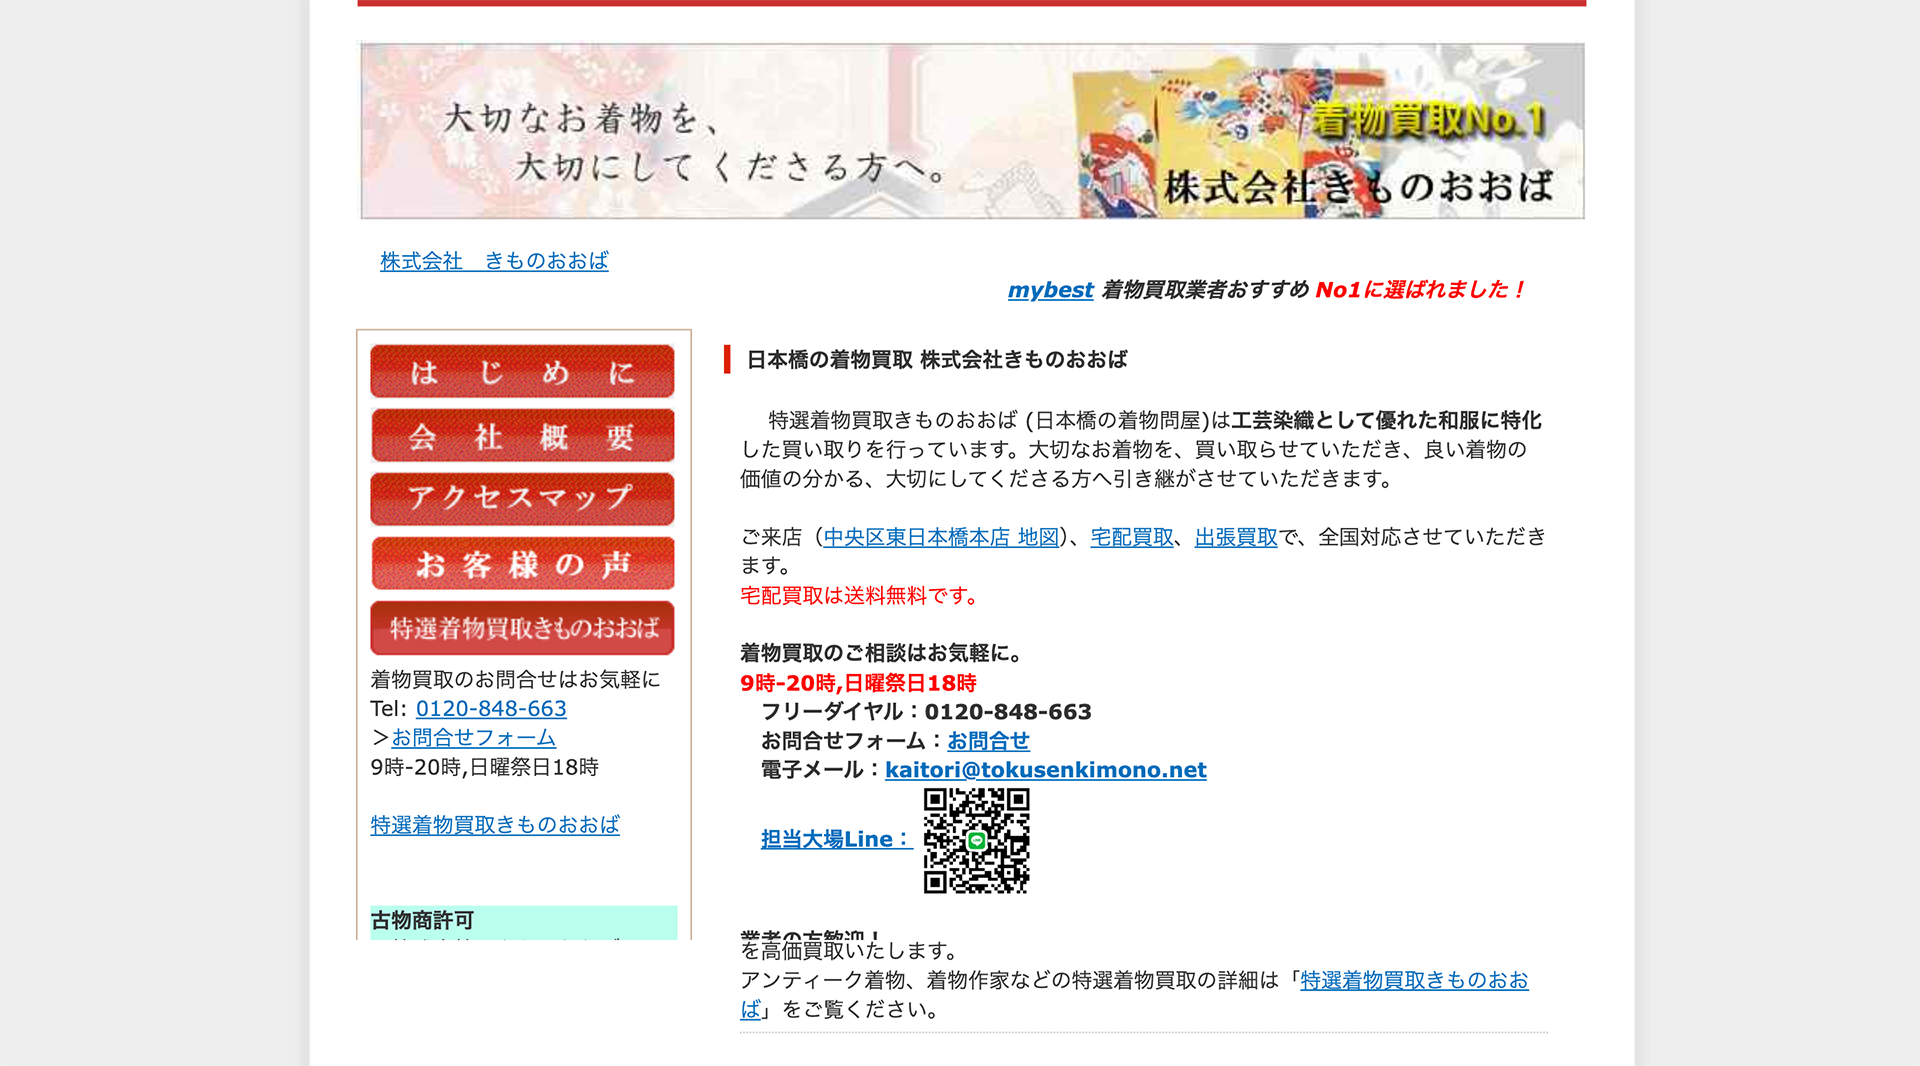Viewport: 1920px width, 1066px height.
Task: Open the mybest link
Action: (x=1050, y=290)
